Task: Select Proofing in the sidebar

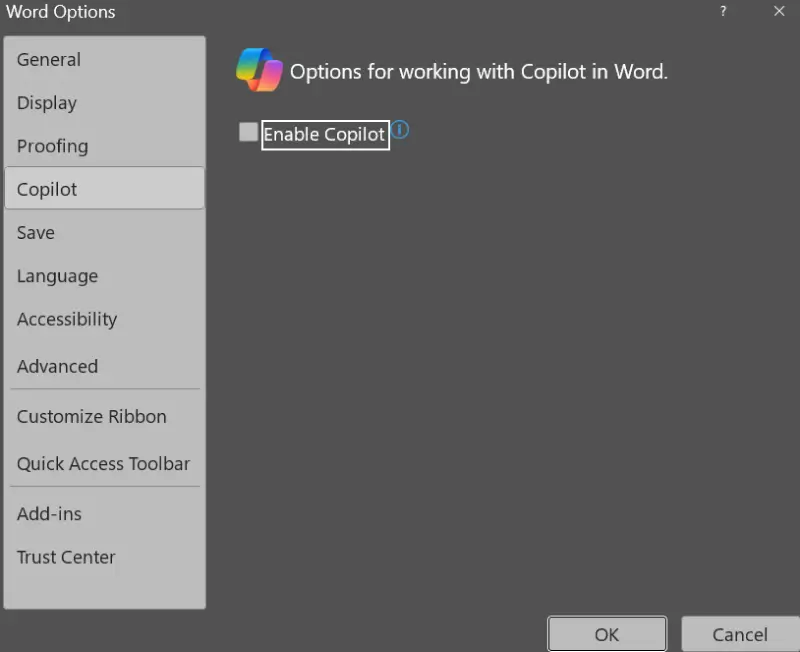Action: click(53, 146)
